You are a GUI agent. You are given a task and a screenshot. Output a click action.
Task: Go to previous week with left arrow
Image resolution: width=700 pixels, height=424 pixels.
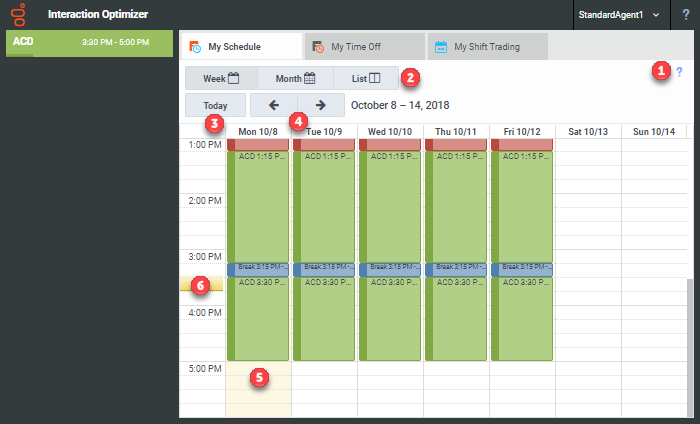coord(274,105)
